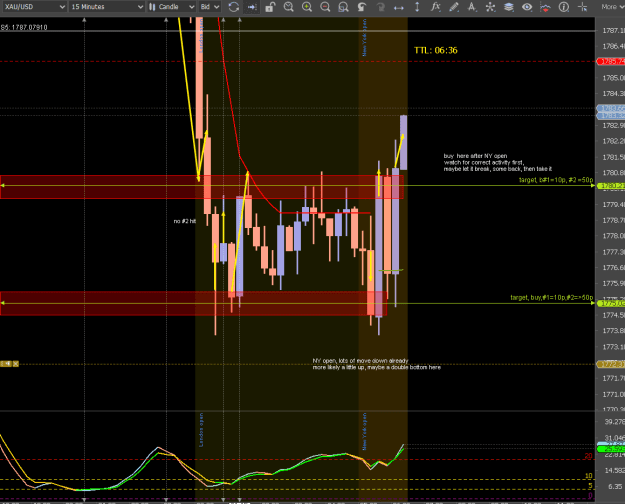Click the 1787.1 price axis label
Screen dimensions: 625x504
pyautogui.click(x=613, y=31)
